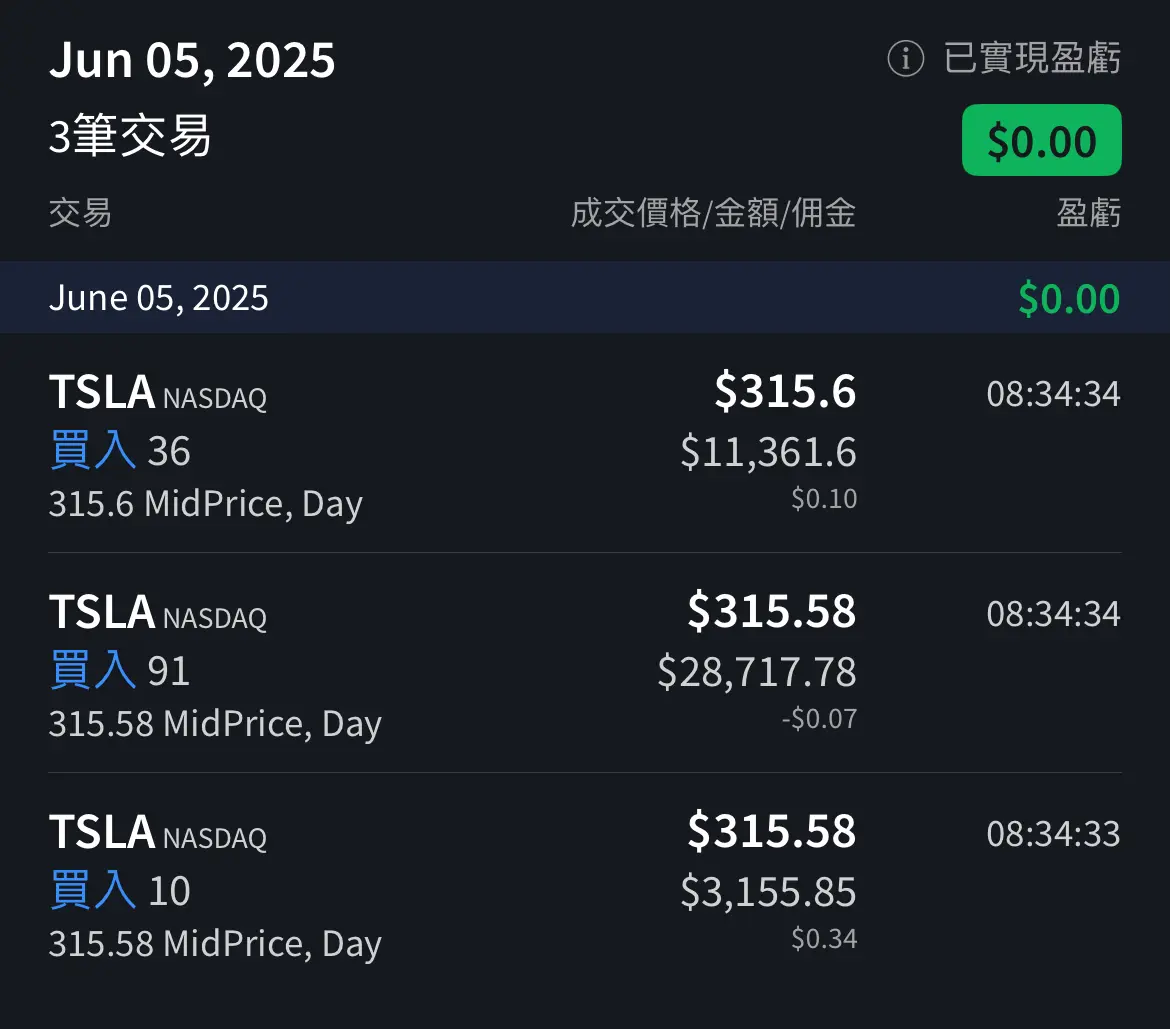The width and height of the screenshot is (1170, 1029).
Task: Click the realized P&L info icon
Action: pyautogui.click(x=905, y=59)
